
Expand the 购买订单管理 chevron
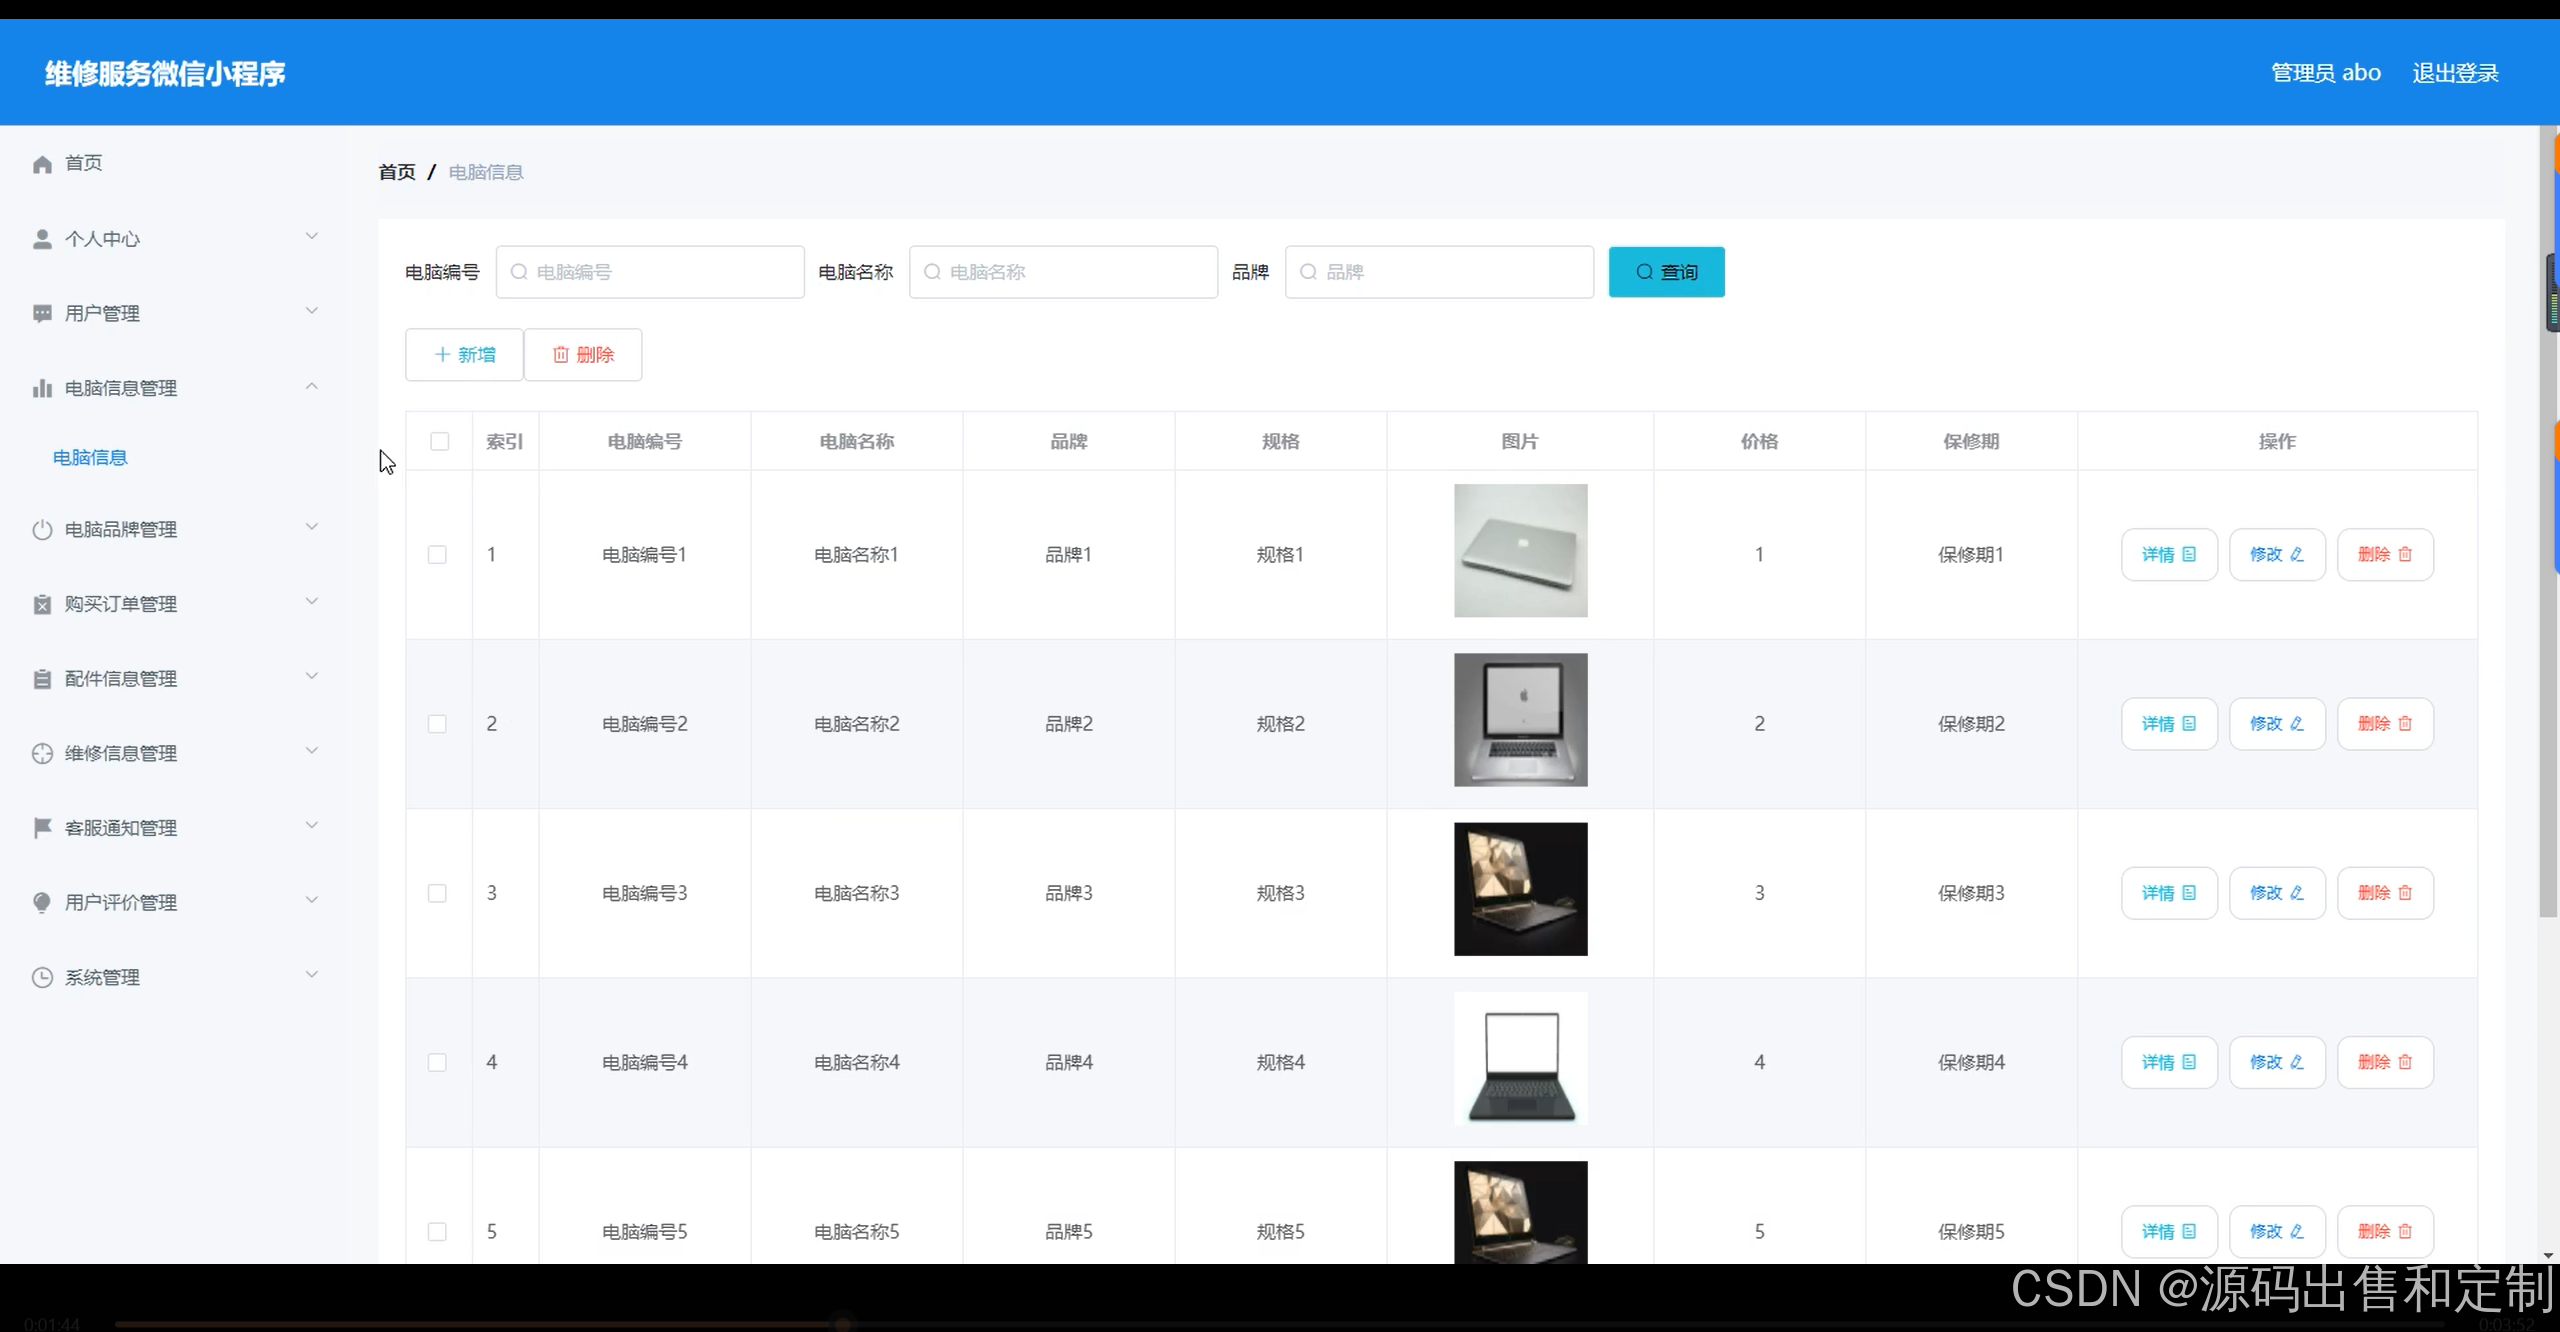tap(311, 601)
